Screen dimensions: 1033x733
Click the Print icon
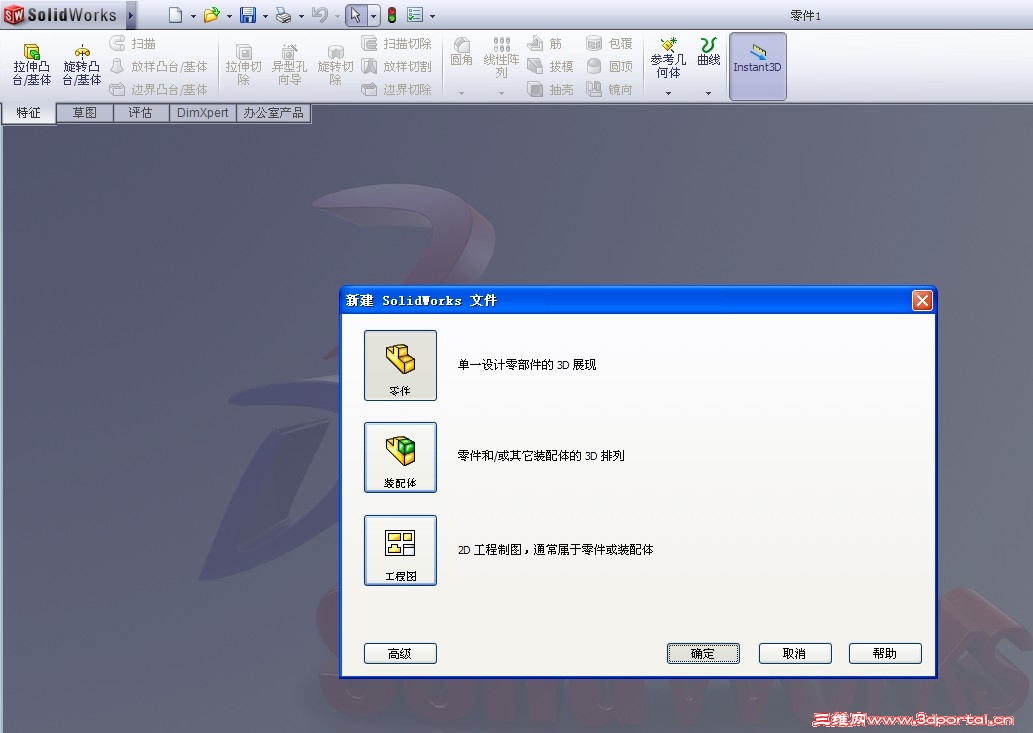[x=283, y=15]
